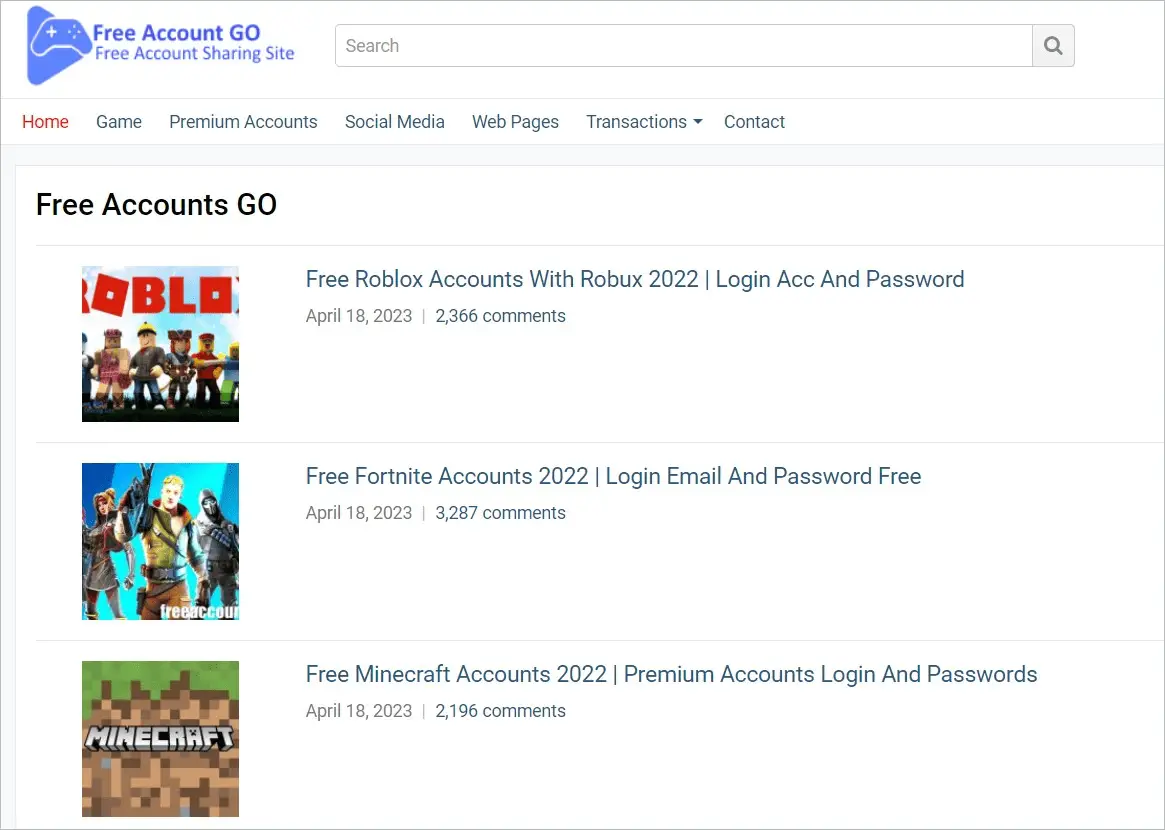
Task: Open the Free Minecraft Accounts 2022 article
Action: (x=671, y=674)
